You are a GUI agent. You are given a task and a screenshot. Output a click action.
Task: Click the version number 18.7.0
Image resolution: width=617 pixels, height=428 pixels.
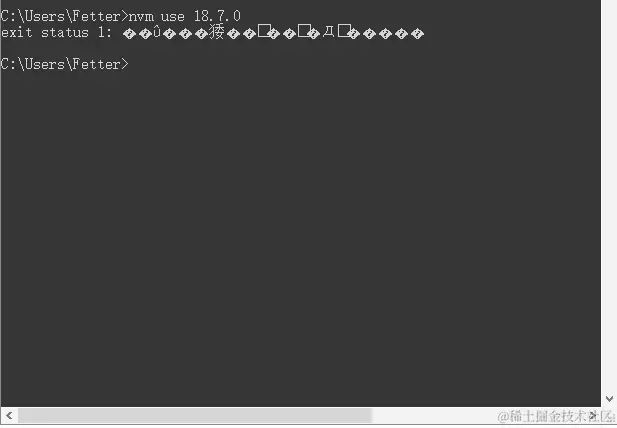tap(217, 16)
